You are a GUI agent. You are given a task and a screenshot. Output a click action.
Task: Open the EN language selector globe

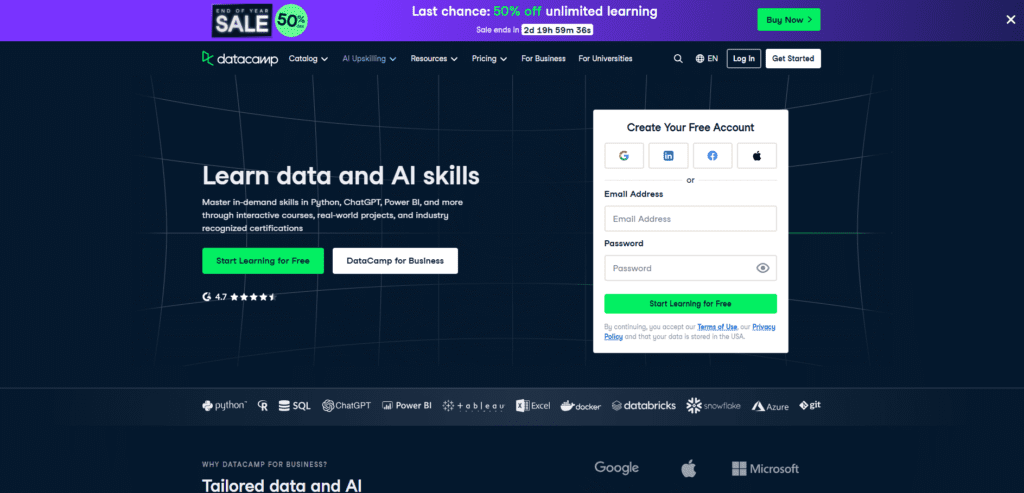click(707, 59)
